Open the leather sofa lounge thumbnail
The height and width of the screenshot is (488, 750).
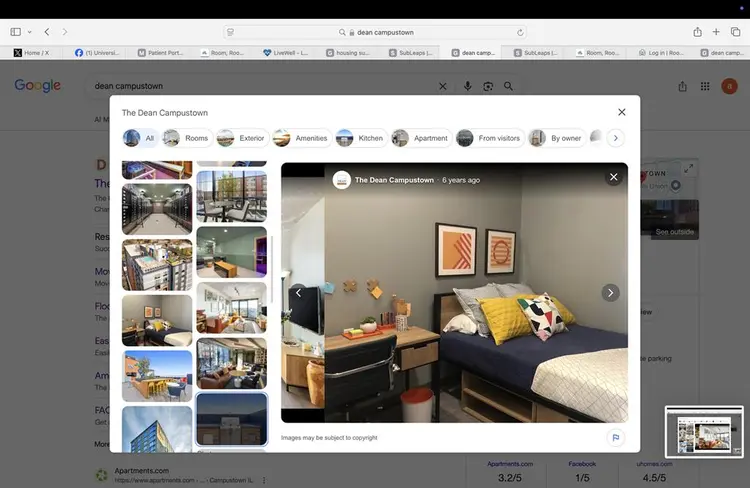pos(232,363)
